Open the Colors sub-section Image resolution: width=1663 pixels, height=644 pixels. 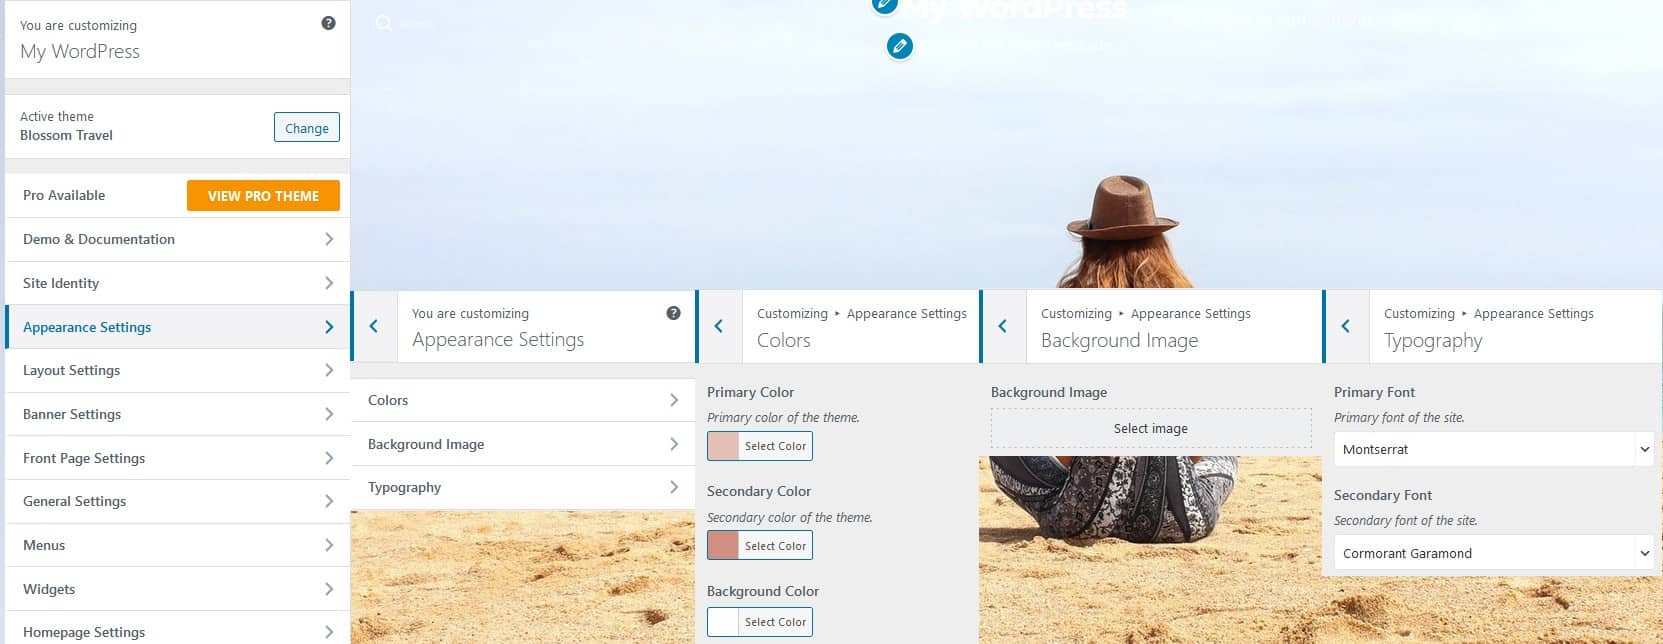coord(523,400)
